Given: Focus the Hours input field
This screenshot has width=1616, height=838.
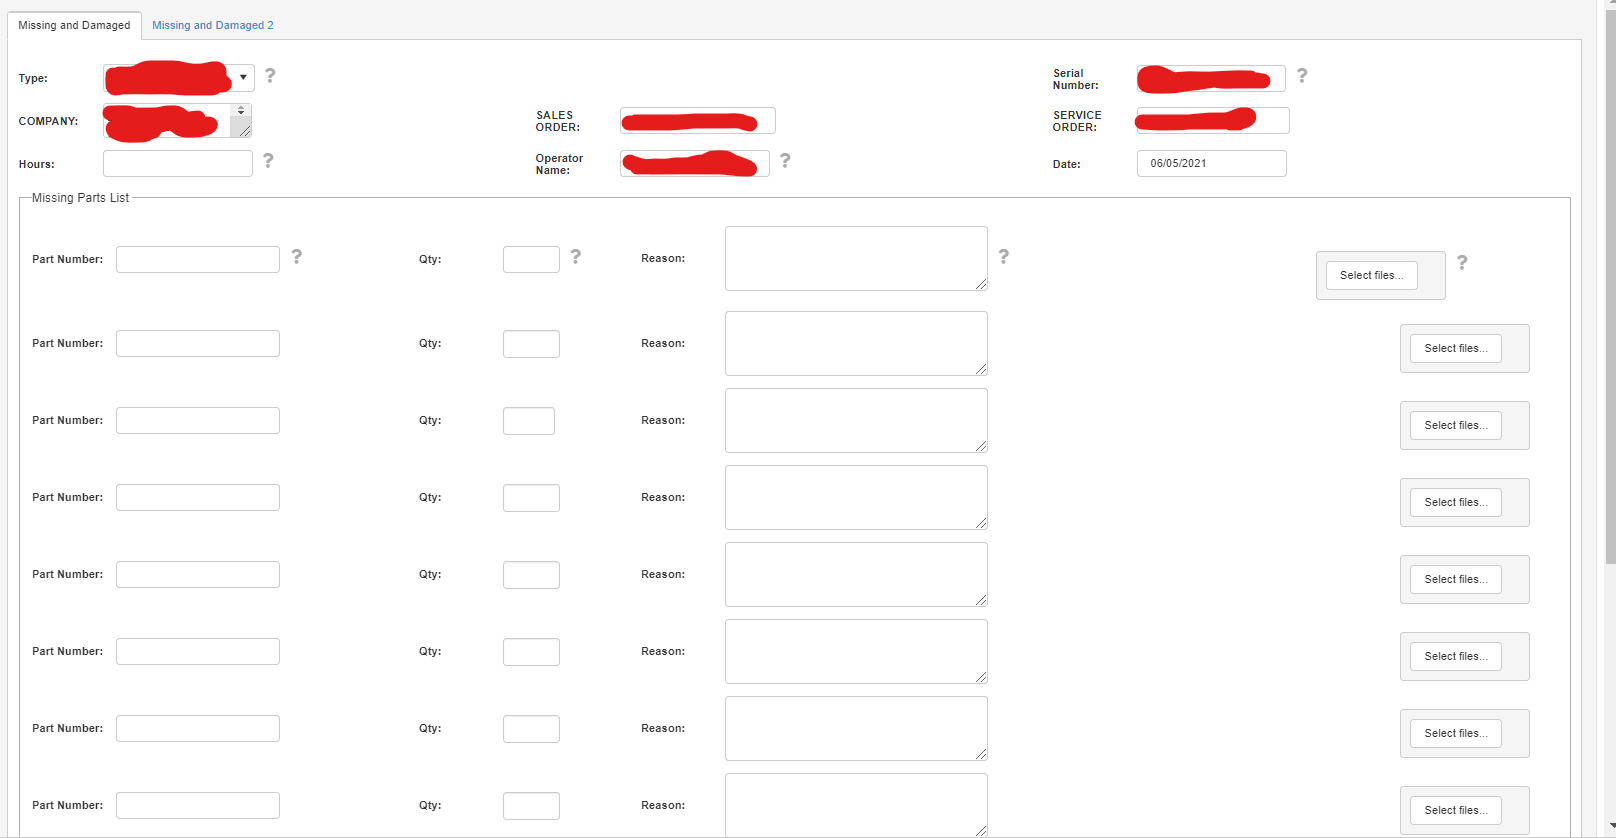Looking at the screenshot, I should click(x=178, y=164).
